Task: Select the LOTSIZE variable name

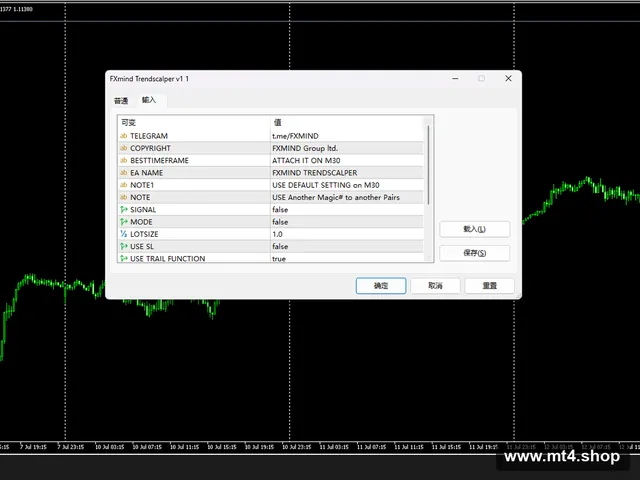Action: [144, 234]
